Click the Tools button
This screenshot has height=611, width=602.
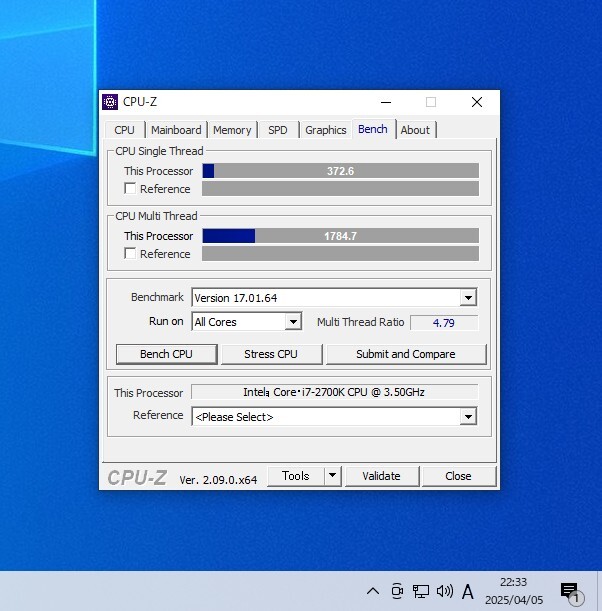click(295, 476)
